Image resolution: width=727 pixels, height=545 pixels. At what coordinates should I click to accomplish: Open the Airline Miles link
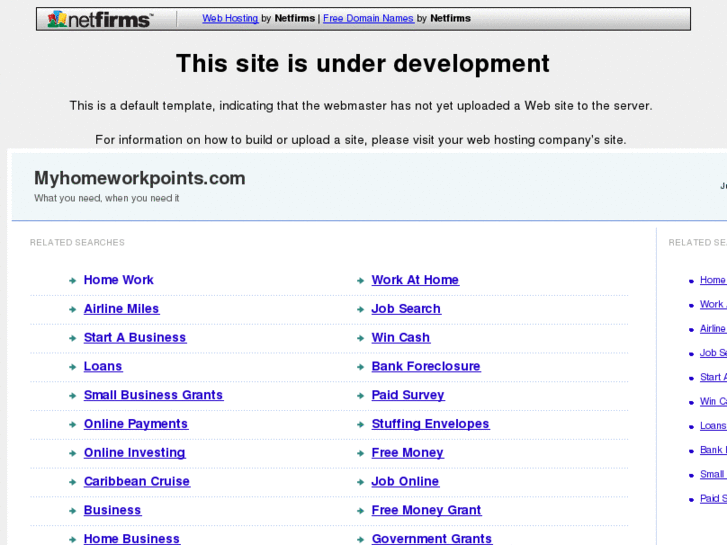click(121, 308)
